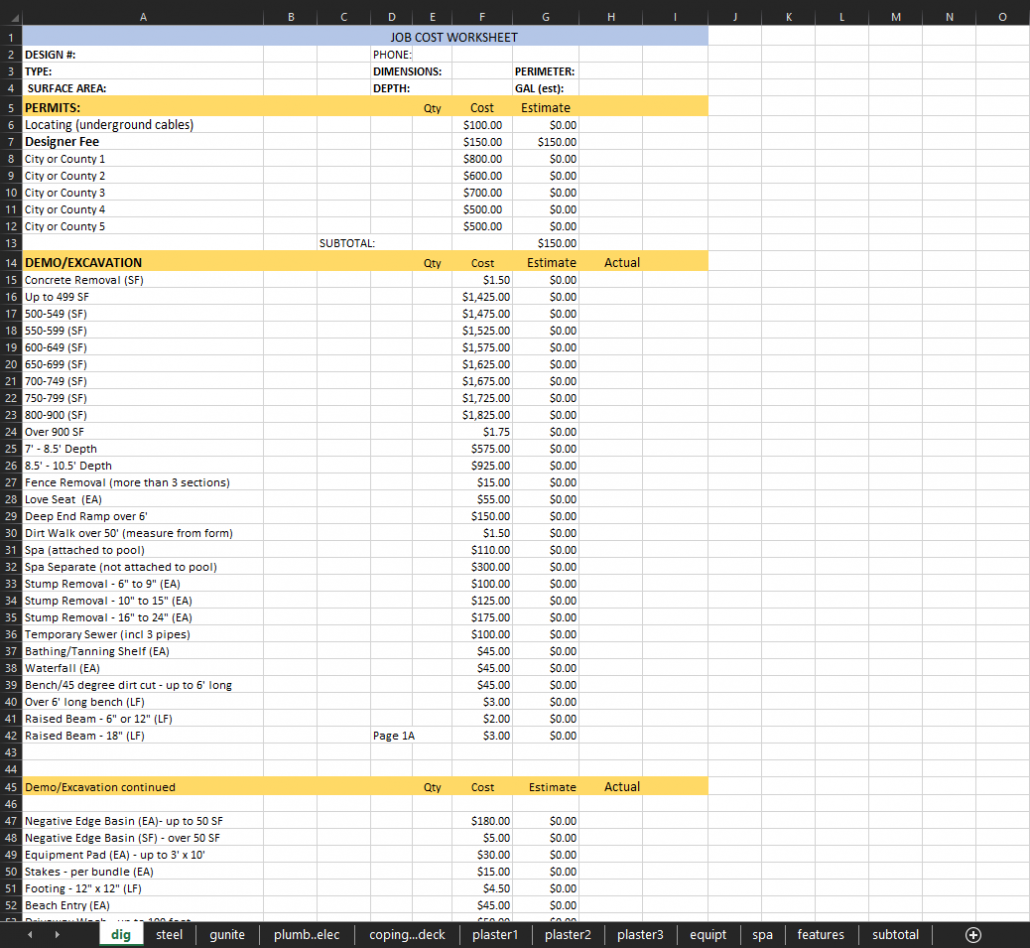Select the Page 1A cell
The height and width of the screenshot is (948, 1030).
click(x=393, y=736)
